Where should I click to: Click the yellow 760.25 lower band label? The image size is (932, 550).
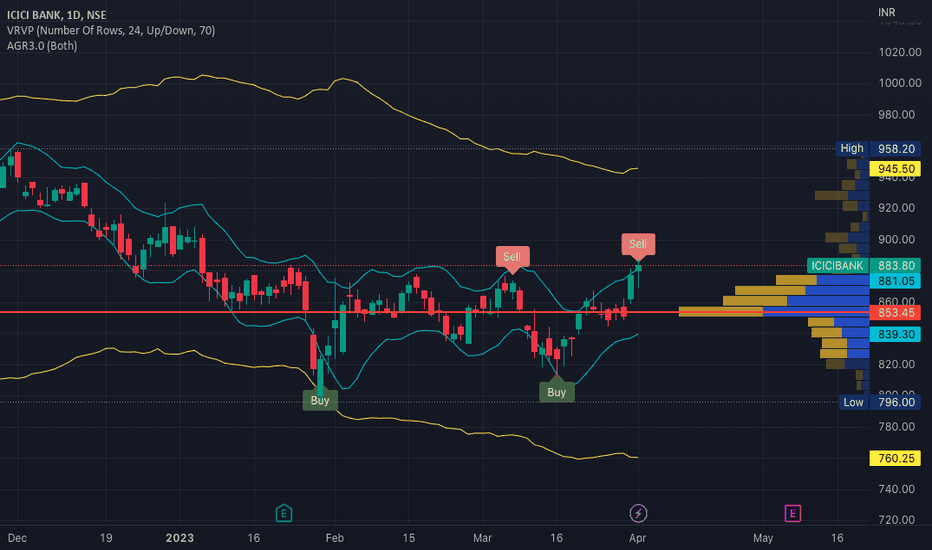pos(895,458)
